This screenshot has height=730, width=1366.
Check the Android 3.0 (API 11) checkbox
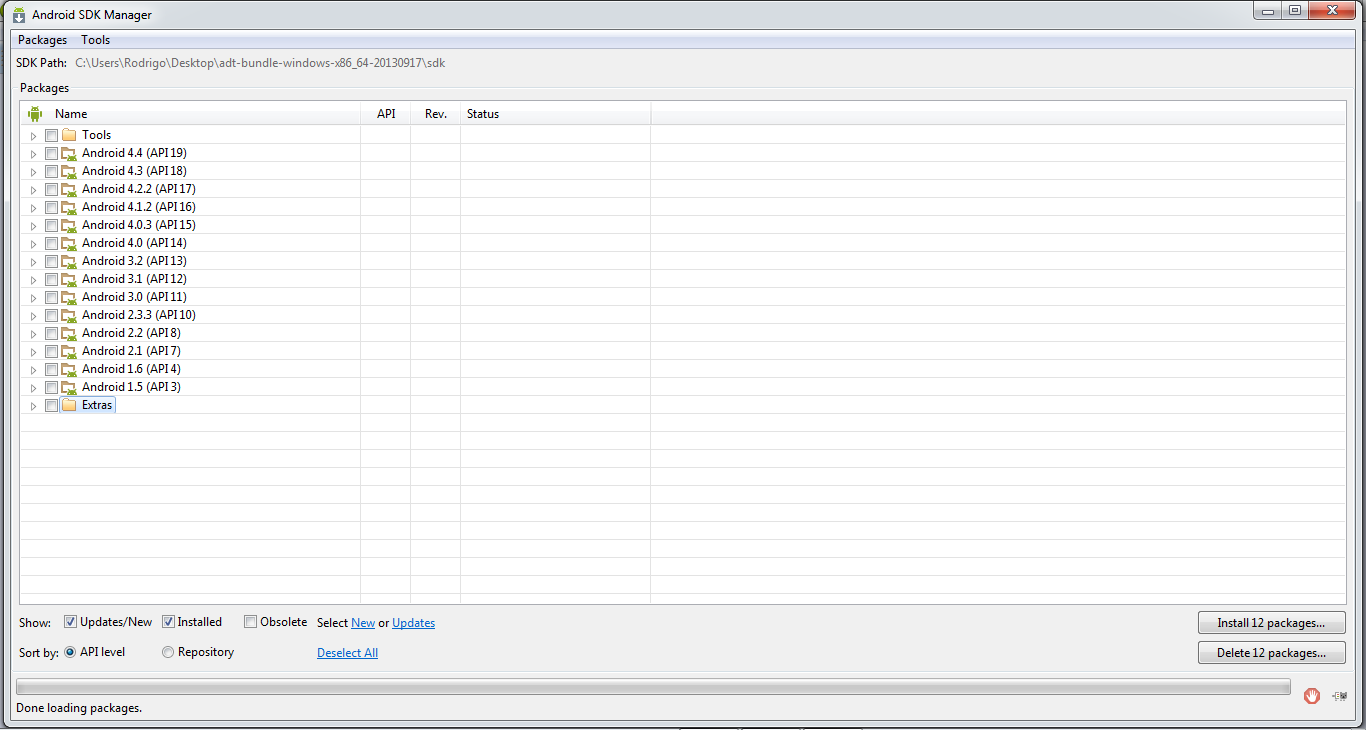(51, 297)
